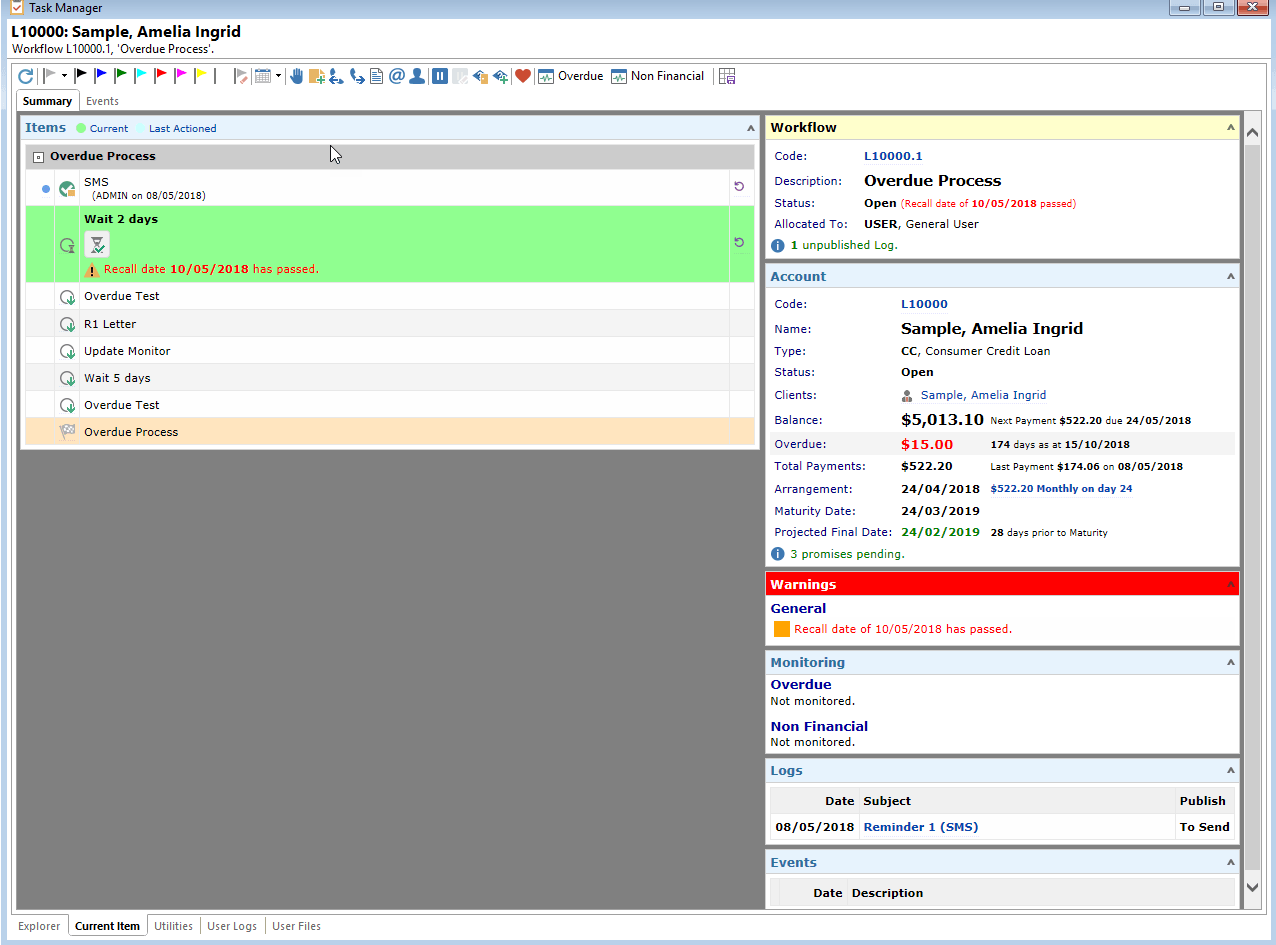The height and width of the screenshot is (945, 1276).
Task: Click the red heart icon
Action: click(523, 76)
